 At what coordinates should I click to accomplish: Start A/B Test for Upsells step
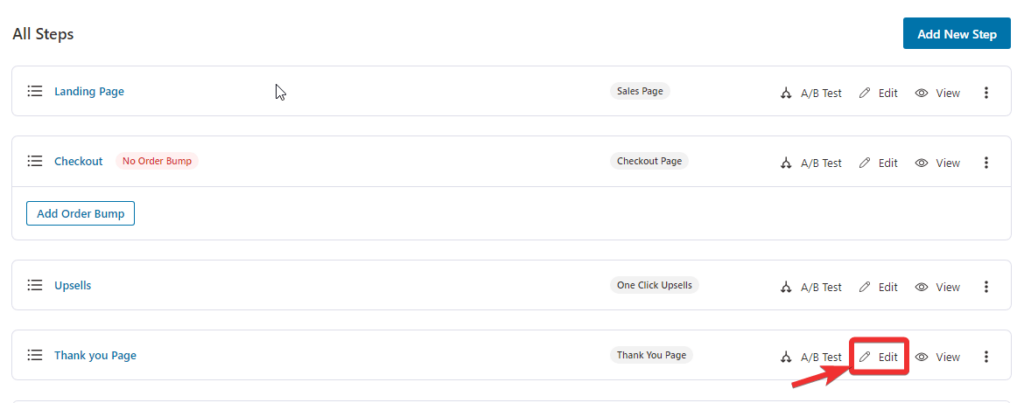(x=811, y=287)
